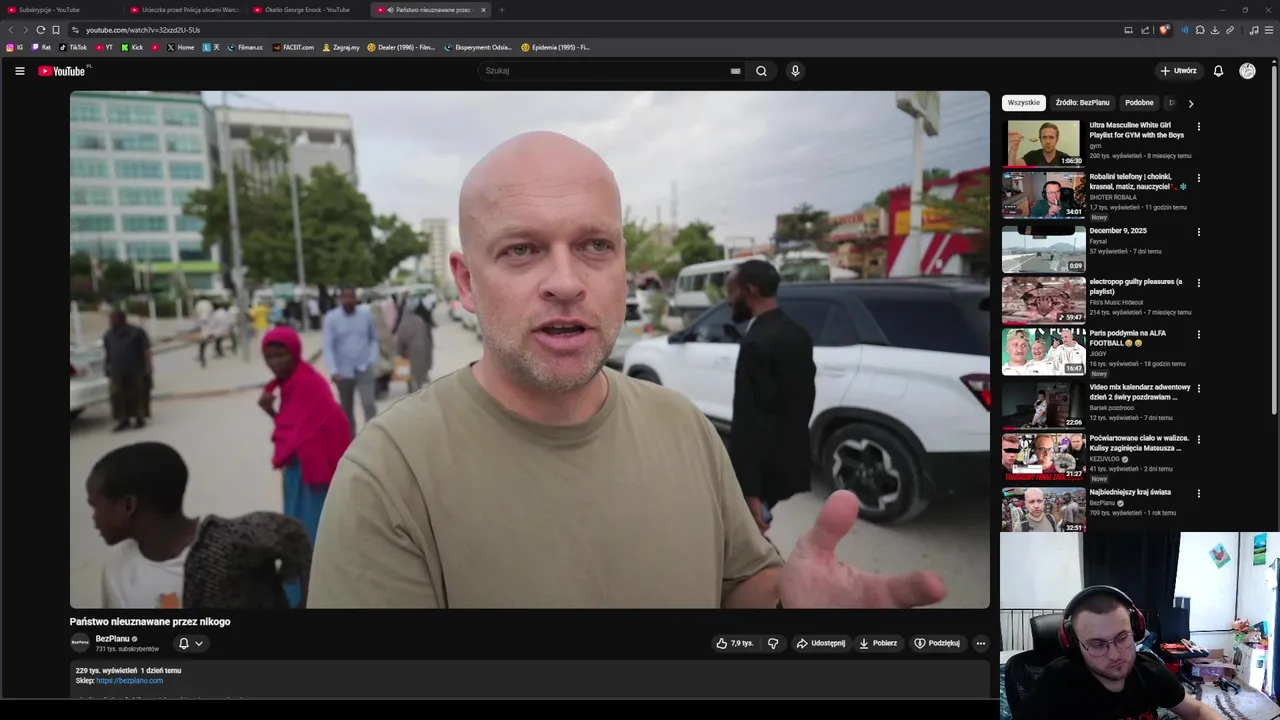This screenshot has width=1280, height=720.
Task: Click the browser bookmark icon
Action: tap(56, 30)
